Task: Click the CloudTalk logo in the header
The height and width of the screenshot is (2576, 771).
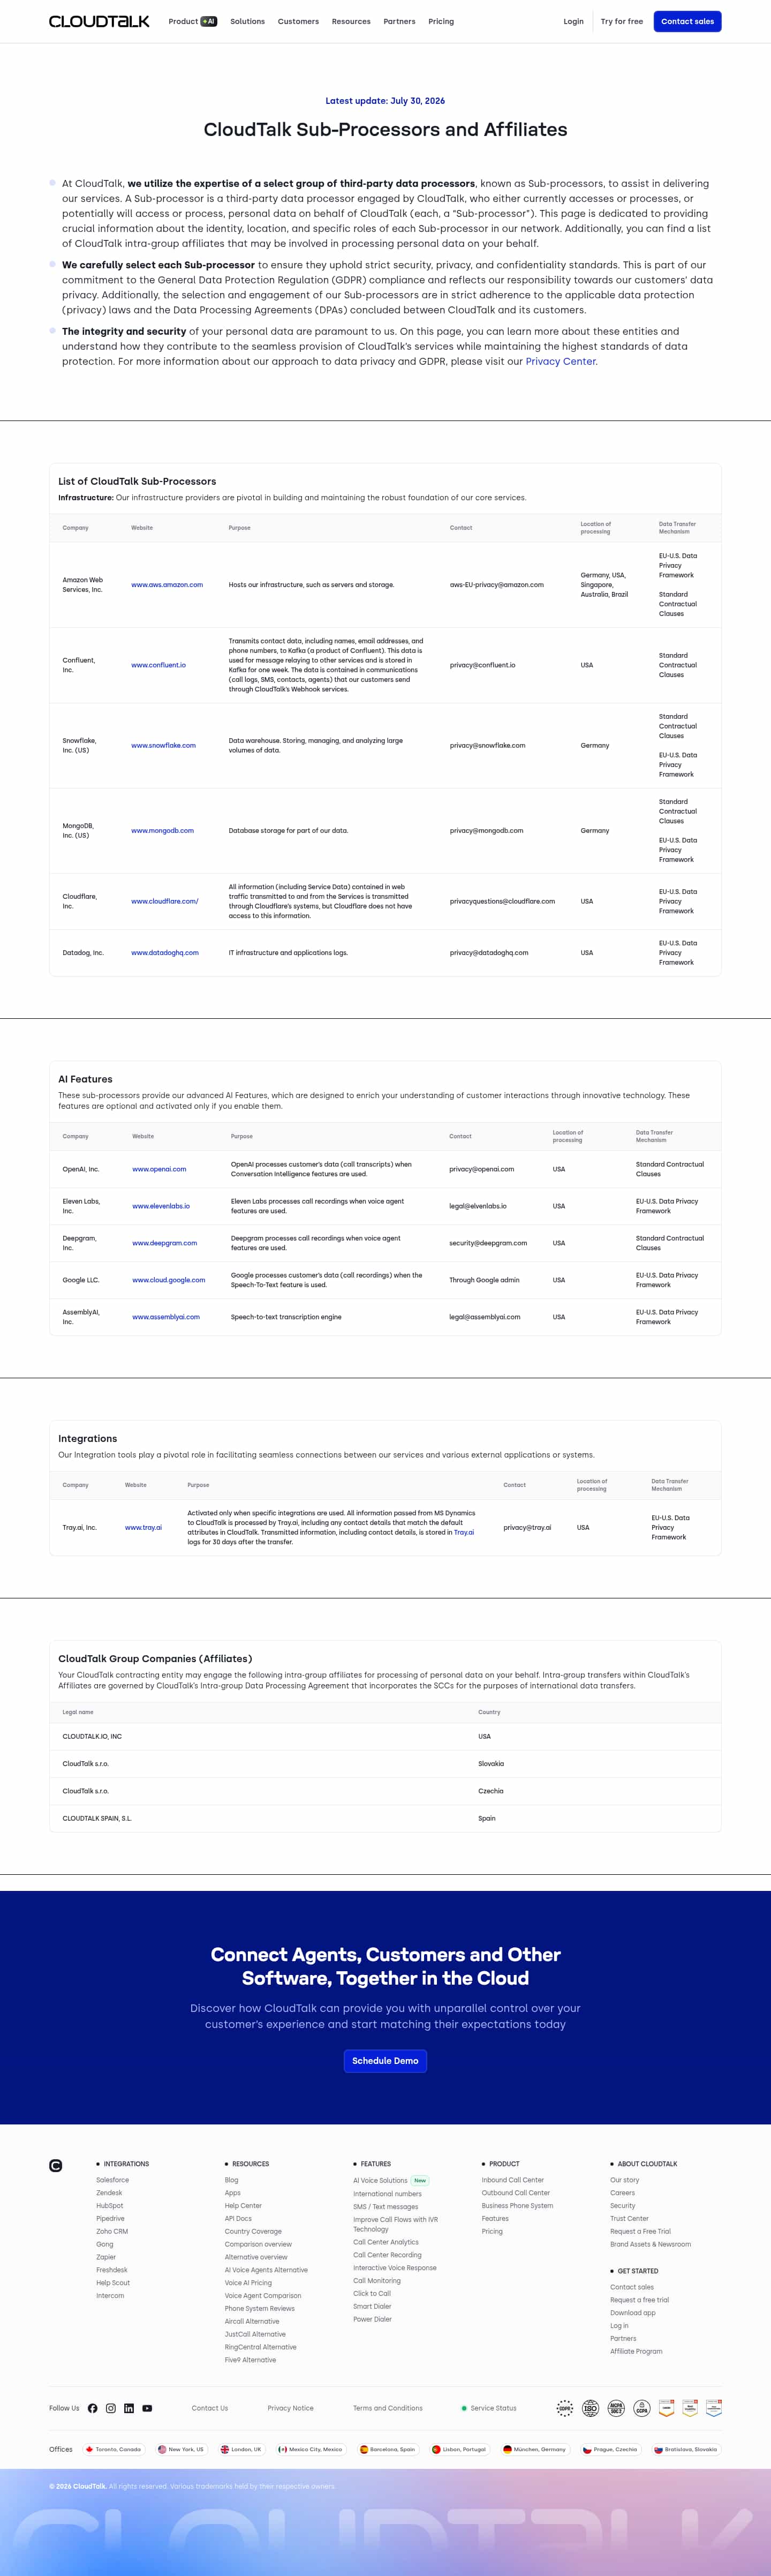Action: (99, 21)
